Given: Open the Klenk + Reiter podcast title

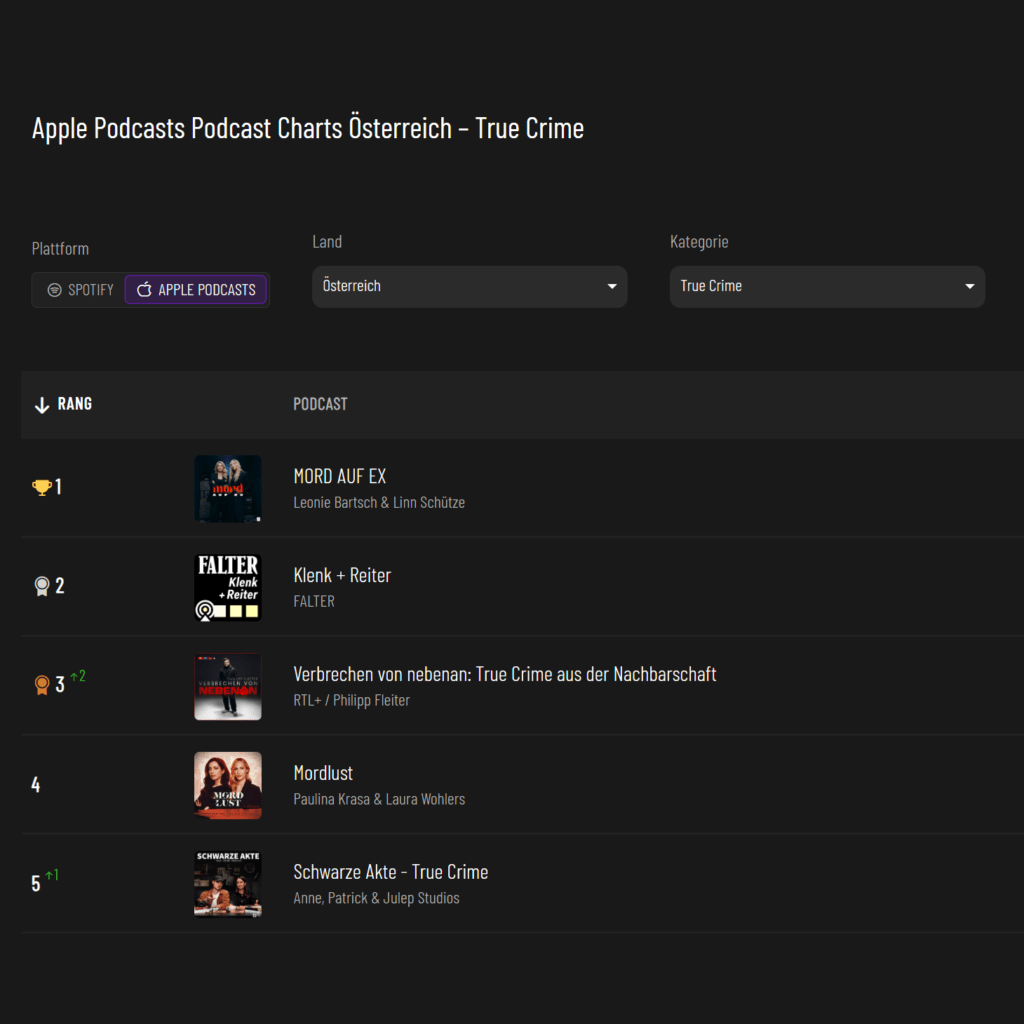Looking at the screenshot, I should pyautogui.click(x=342, y=575).
